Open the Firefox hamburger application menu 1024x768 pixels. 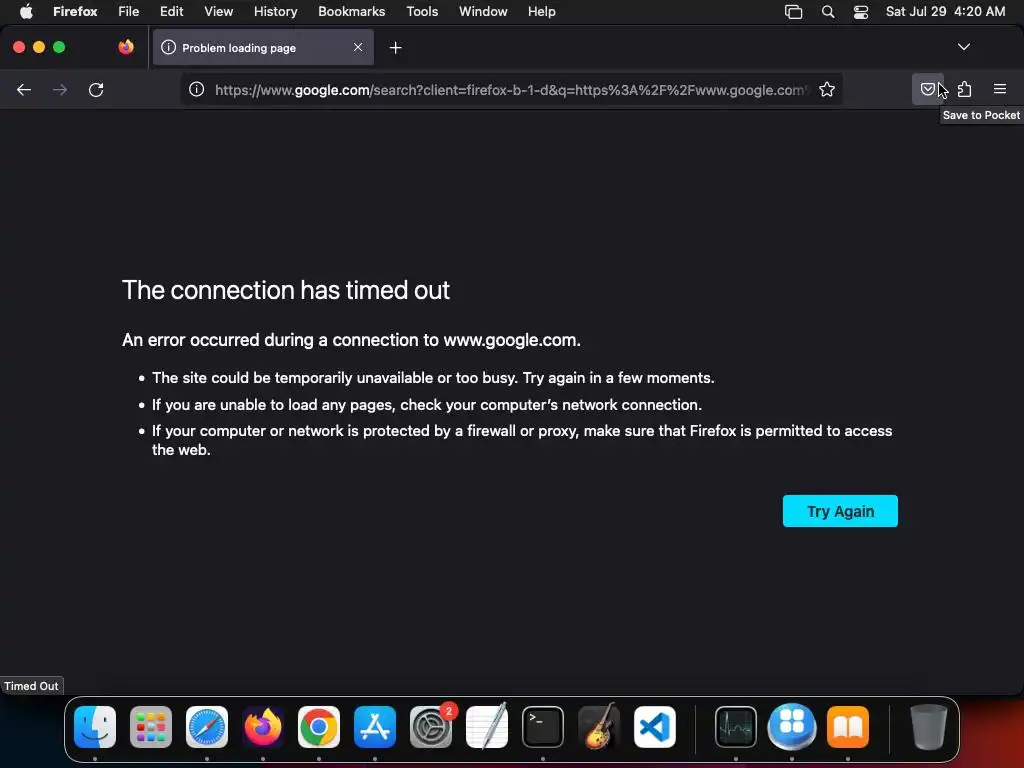(x=1000, y=89)
